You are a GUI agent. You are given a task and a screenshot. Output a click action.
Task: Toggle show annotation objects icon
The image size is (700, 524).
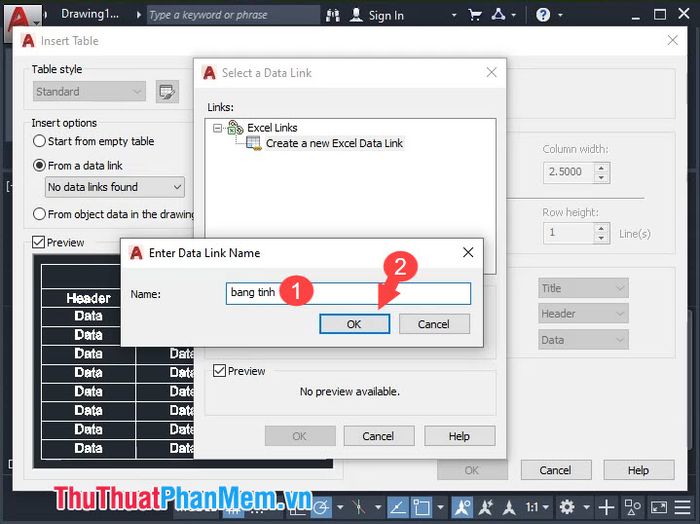pyautogui.click(x=462, y=507)
